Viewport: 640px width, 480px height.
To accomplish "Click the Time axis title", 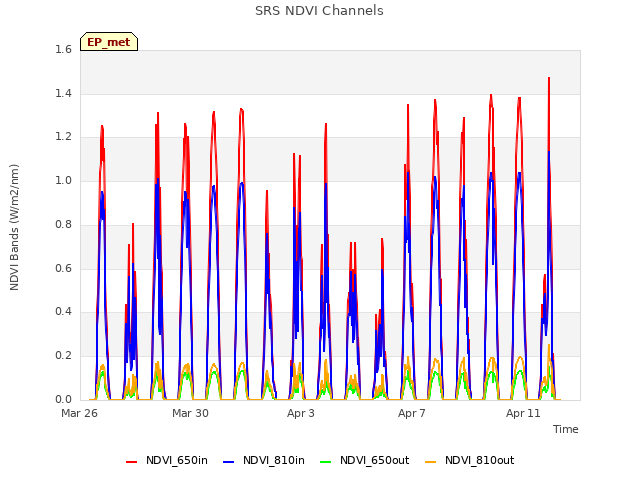I will (566, 429).
